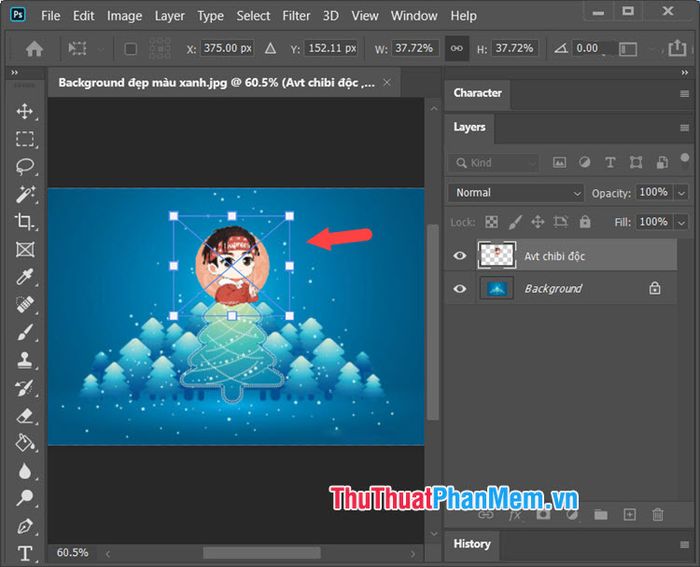Viewport: 700px width, 567px height.
Task: Select the Frame tool
Action: 25,249
